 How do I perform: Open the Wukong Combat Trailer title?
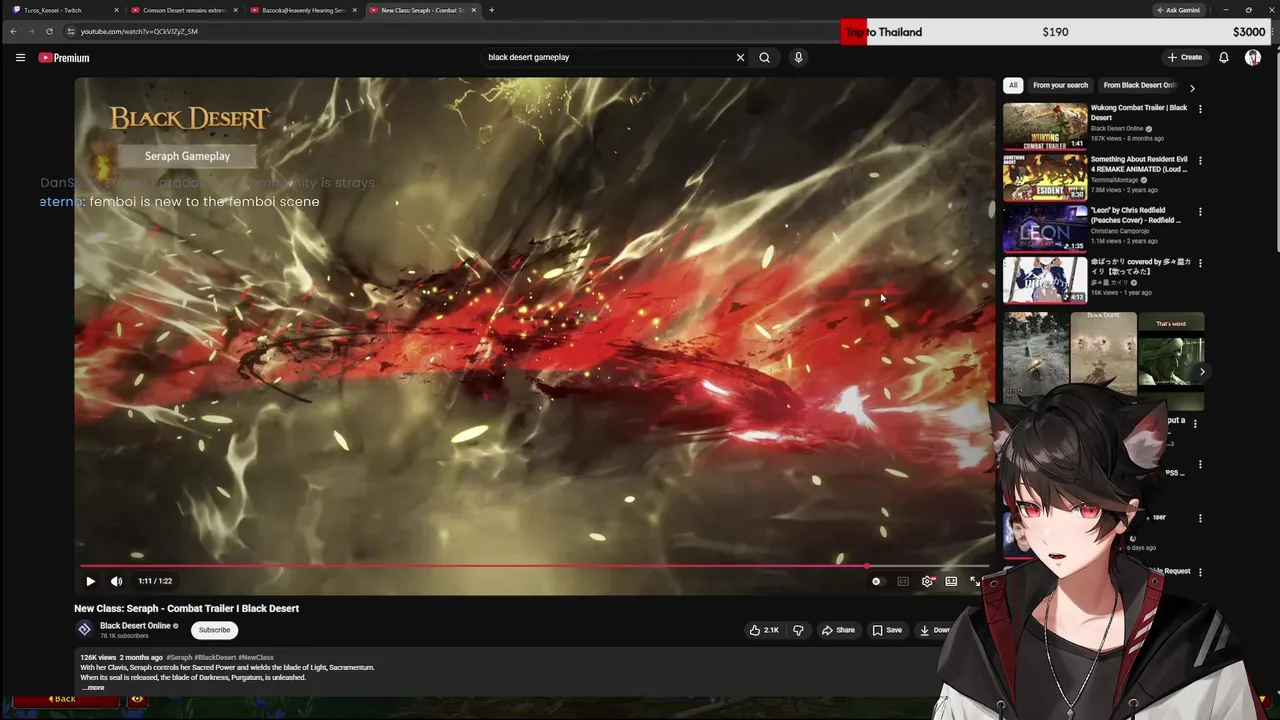tap(1139, 112)
